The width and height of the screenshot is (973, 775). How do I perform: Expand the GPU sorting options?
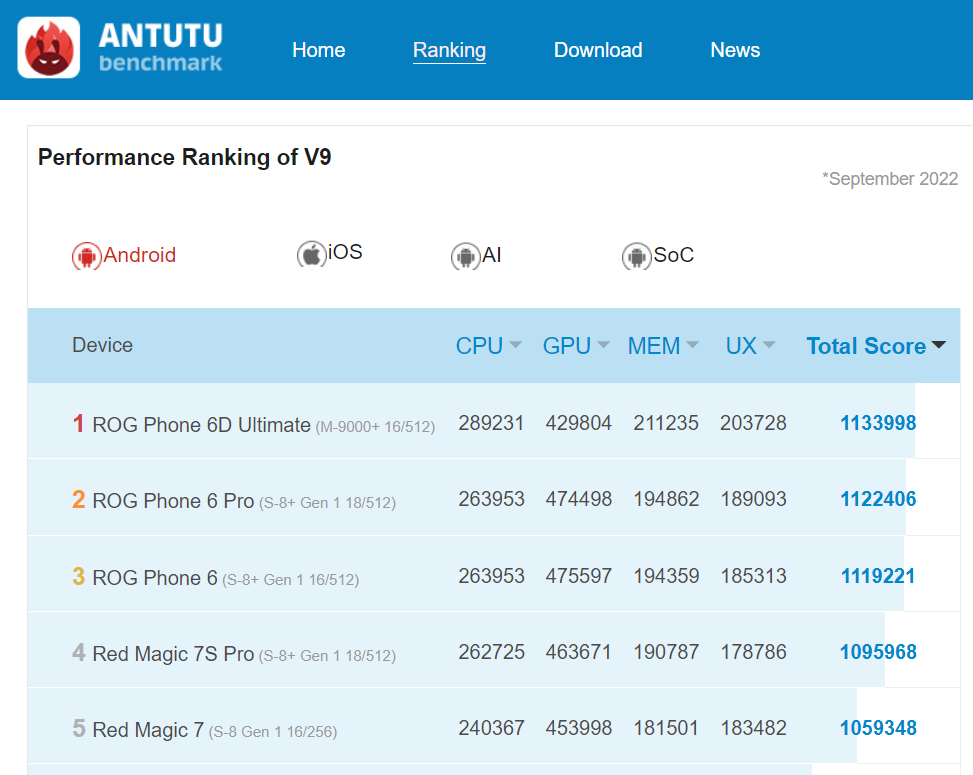tap(601, 346)
